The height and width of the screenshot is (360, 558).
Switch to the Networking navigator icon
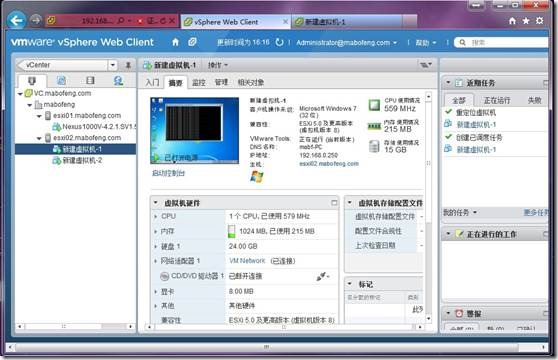coord(118,80)
